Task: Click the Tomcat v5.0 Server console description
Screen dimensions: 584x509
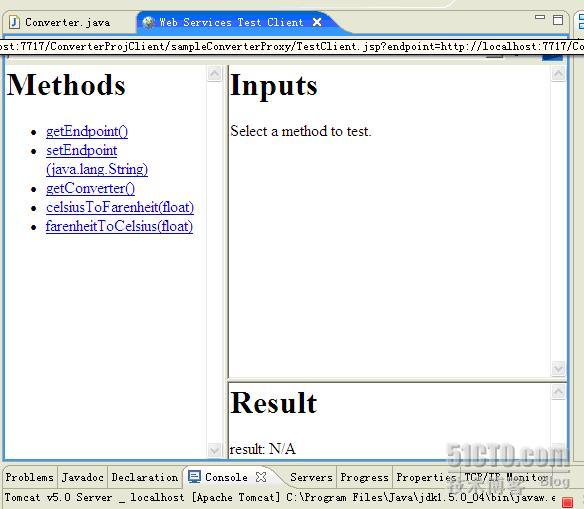Action: [279, 497]
